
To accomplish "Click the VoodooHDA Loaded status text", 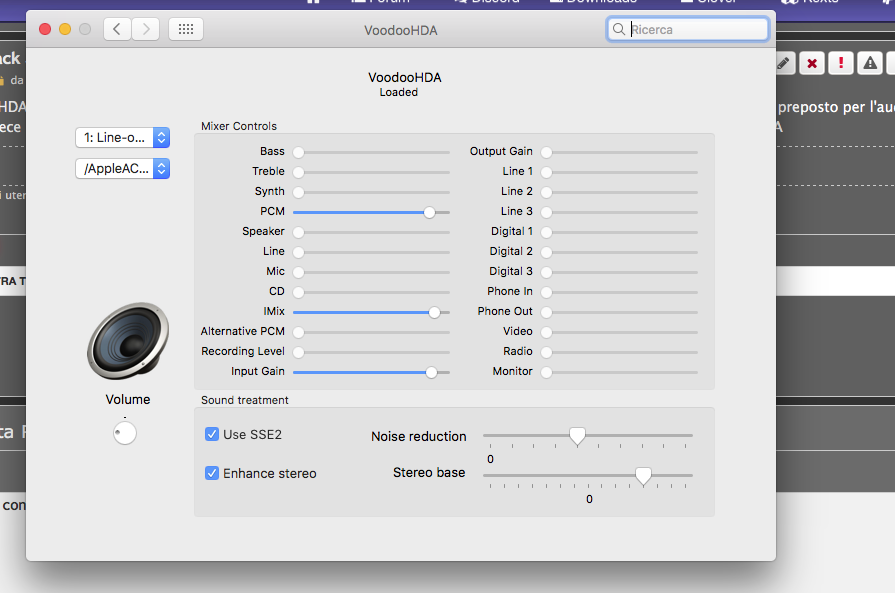I will [405, 84].
